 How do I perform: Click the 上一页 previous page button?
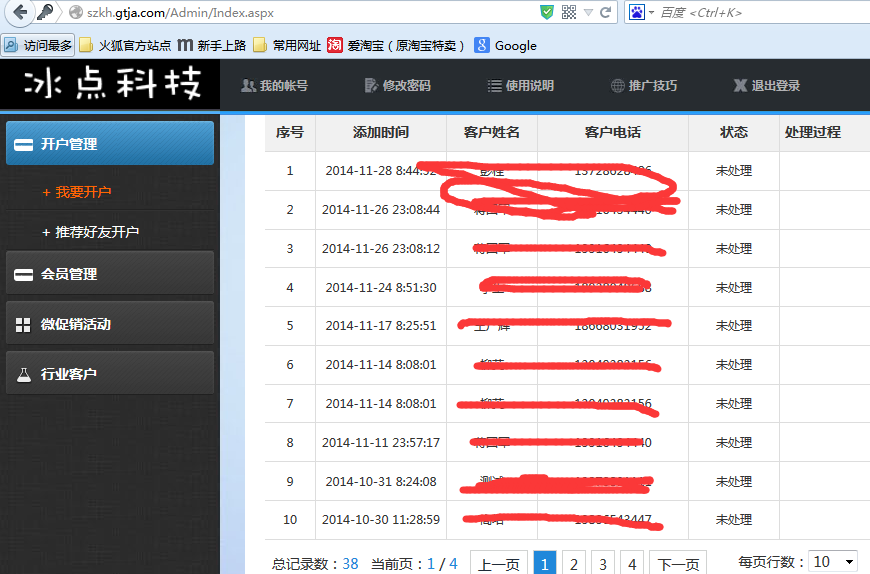498,564
